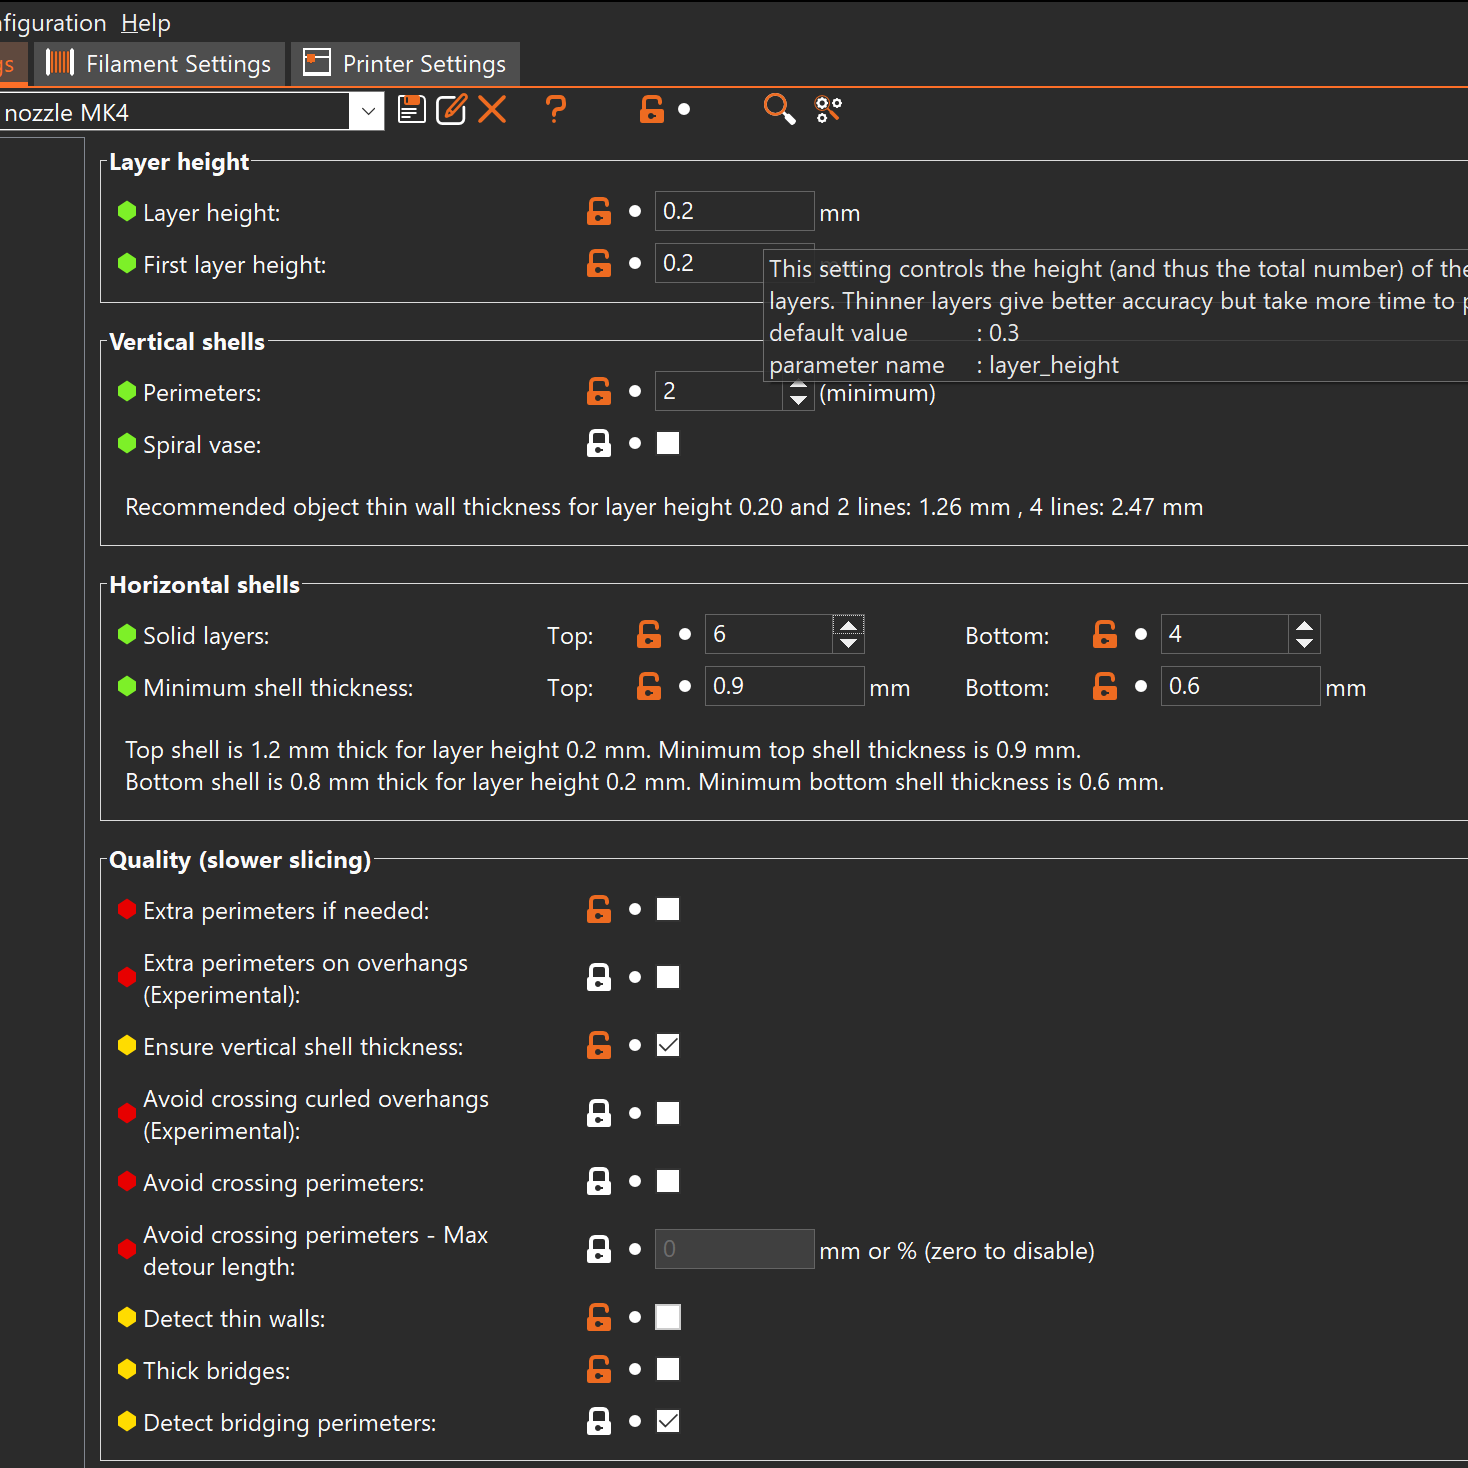The image size is (1468, 1468).
Task: Click the lock icon for Solid layers Top
Action: point(649,634)
